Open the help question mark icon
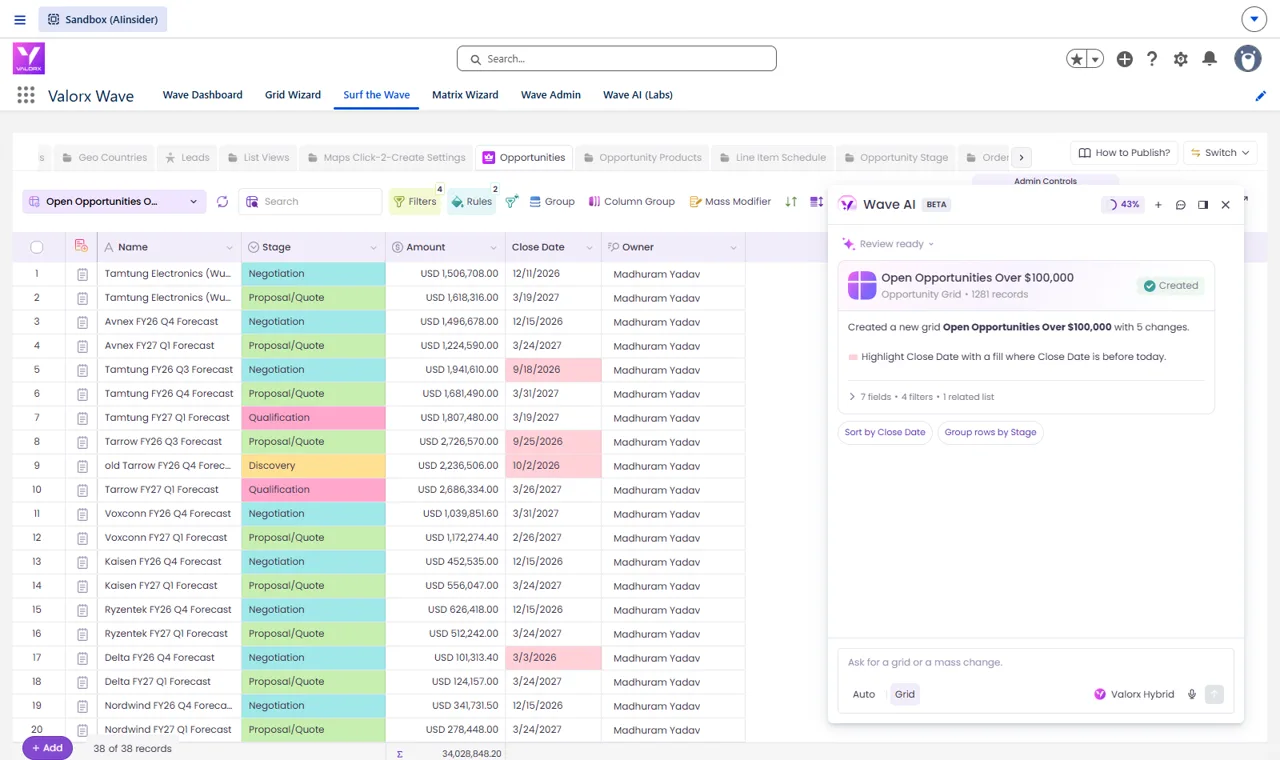This screenshot has width=1280, height=760. coord(1152,59)
